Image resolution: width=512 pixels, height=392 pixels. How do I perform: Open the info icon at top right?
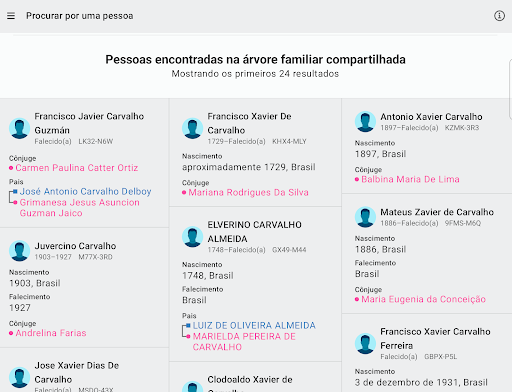coord(499,16)
